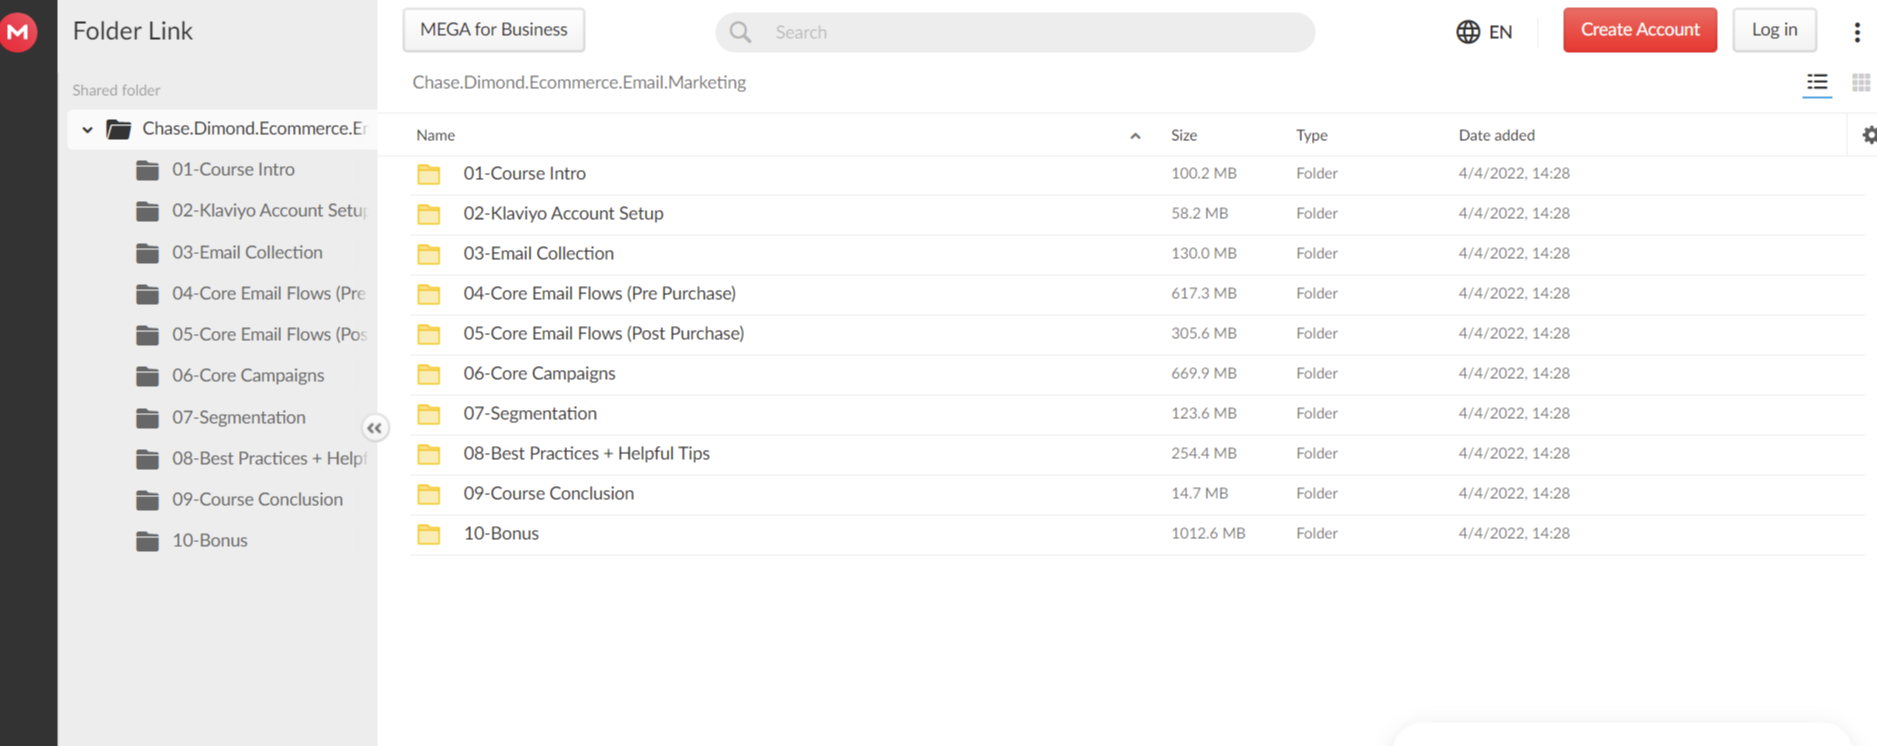The height and width of the screenshot is (746, 1877).
Task: Click folder icon of 03-Email Collection row
Action: pyautogui.click(x=429, y=254)
